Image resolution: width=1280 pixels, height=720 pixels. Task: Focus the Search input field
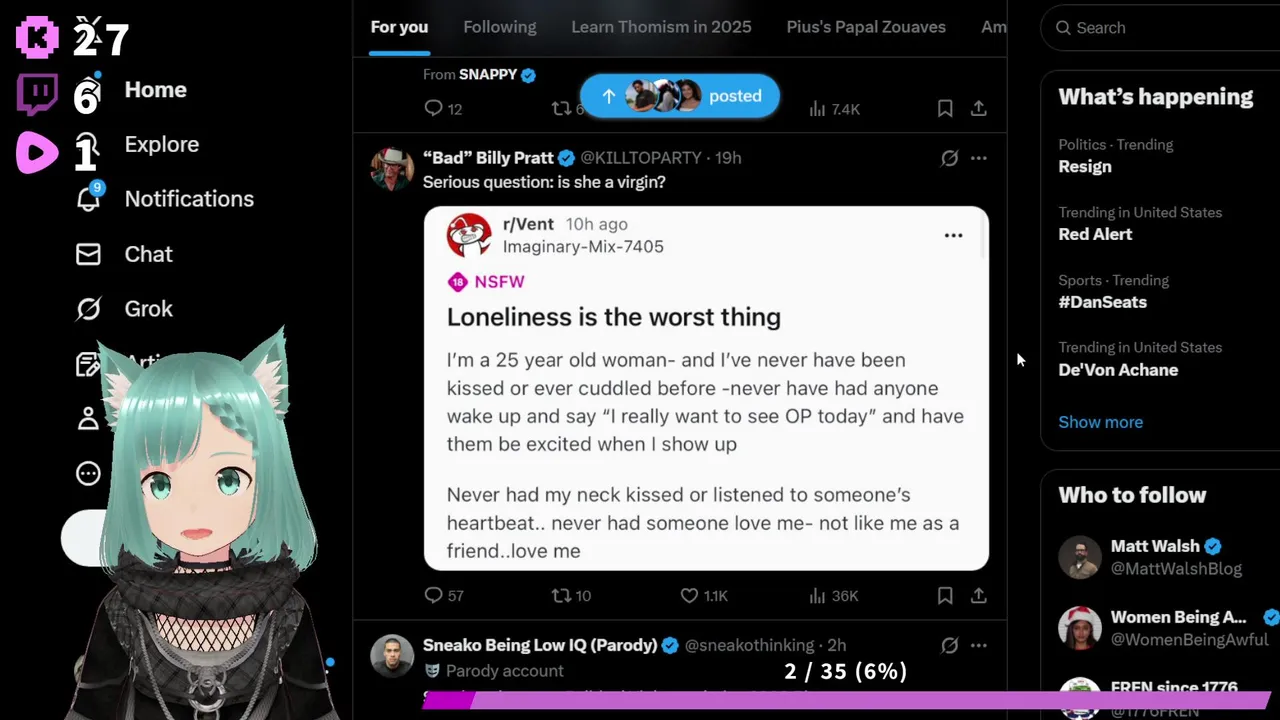point(1160,28)
